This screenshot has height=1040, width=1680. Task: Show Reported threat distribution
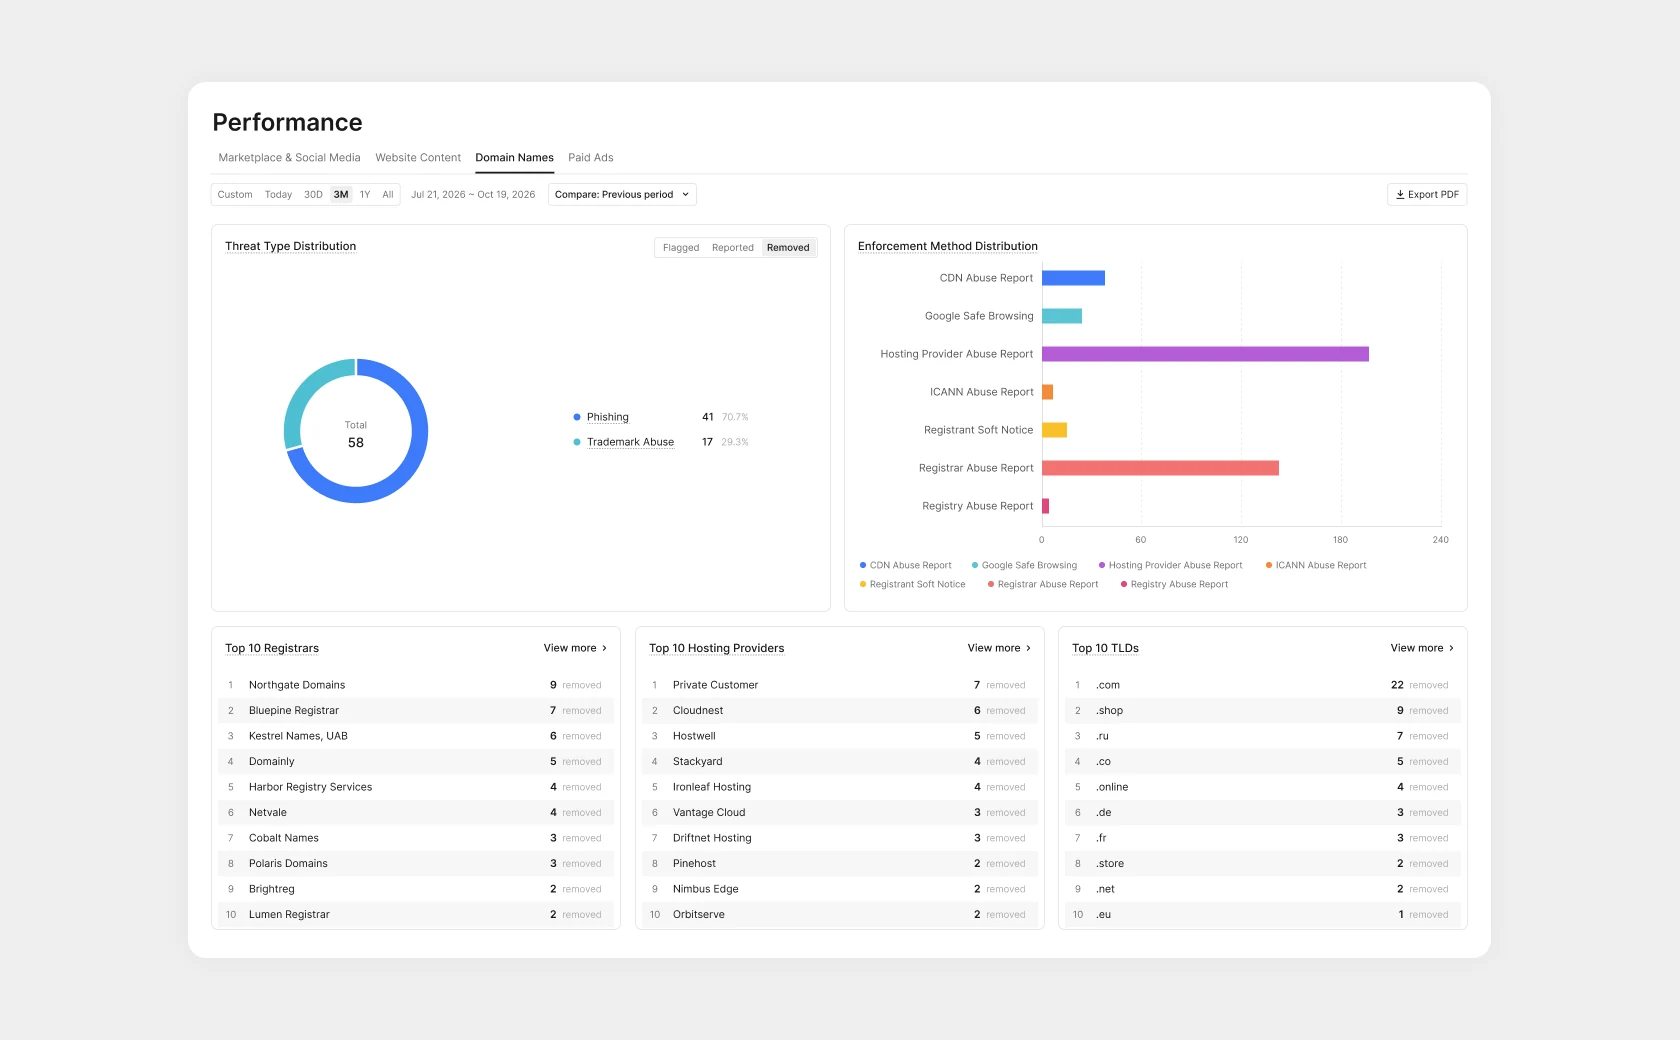[733, 248]
